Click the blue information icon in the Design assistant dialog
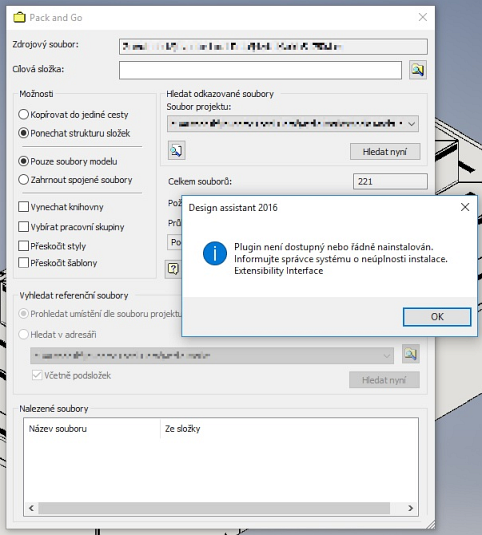482x535 pixels. (215, 253)
